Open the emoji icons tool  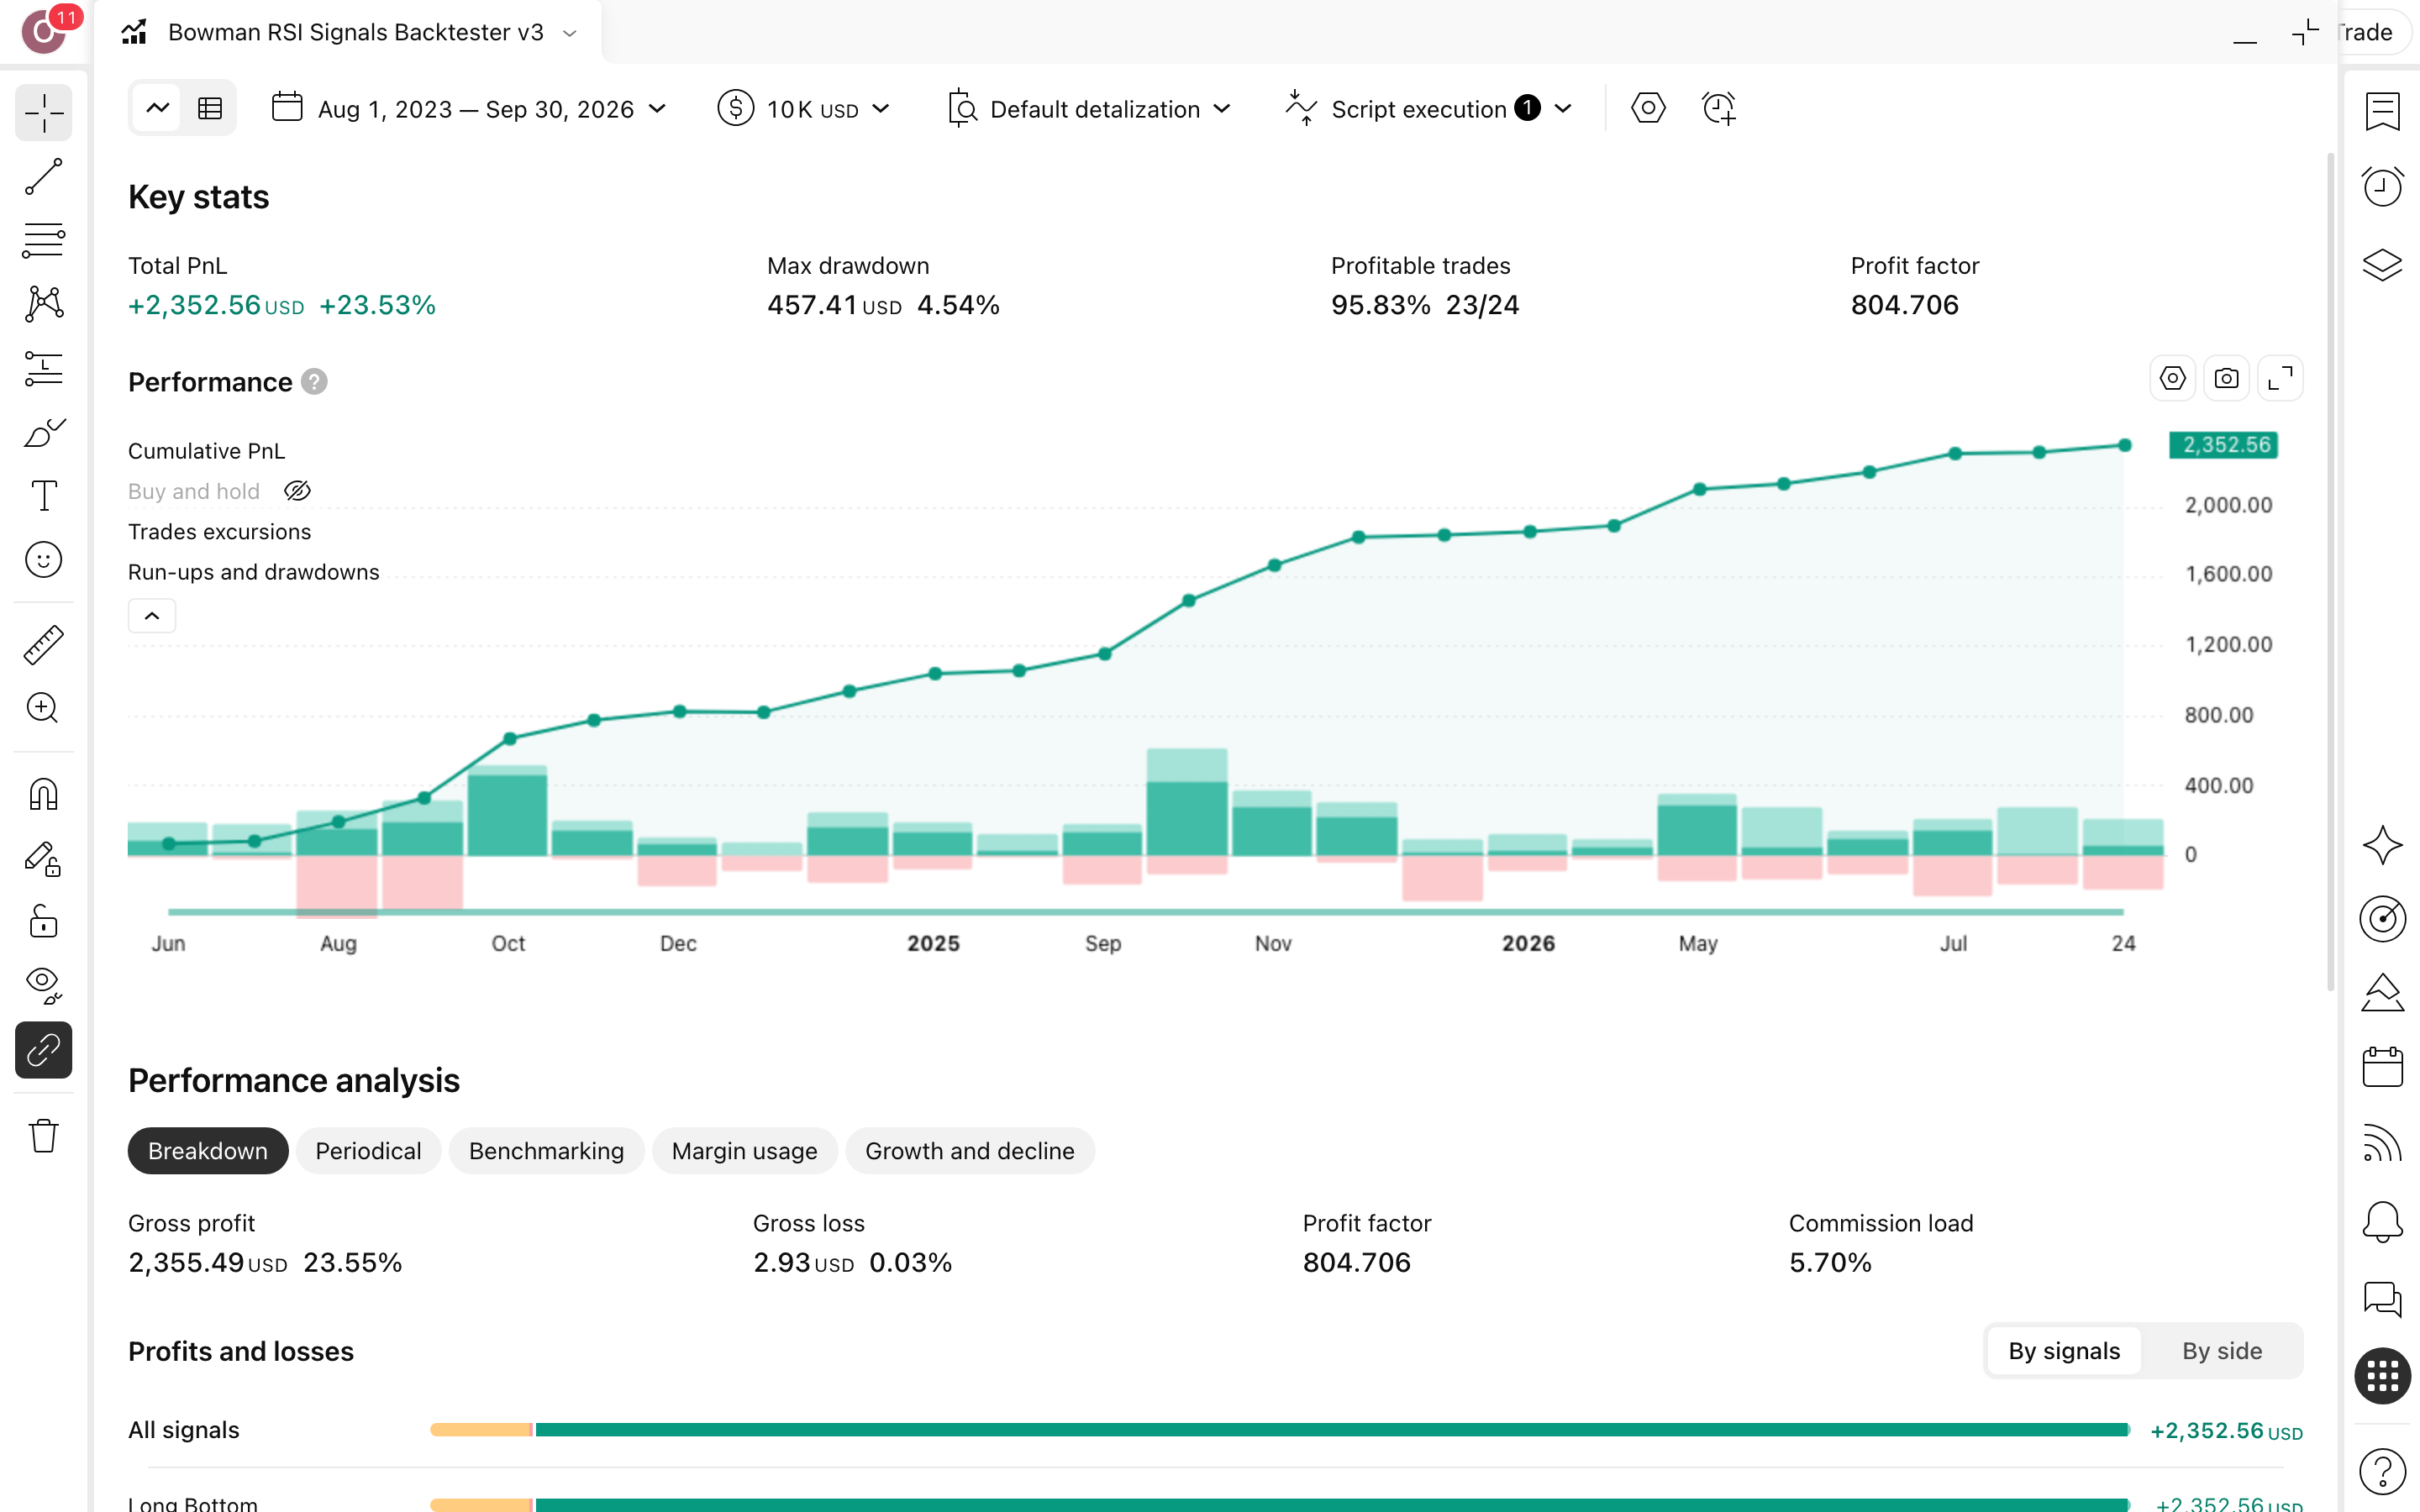point(44,560)
